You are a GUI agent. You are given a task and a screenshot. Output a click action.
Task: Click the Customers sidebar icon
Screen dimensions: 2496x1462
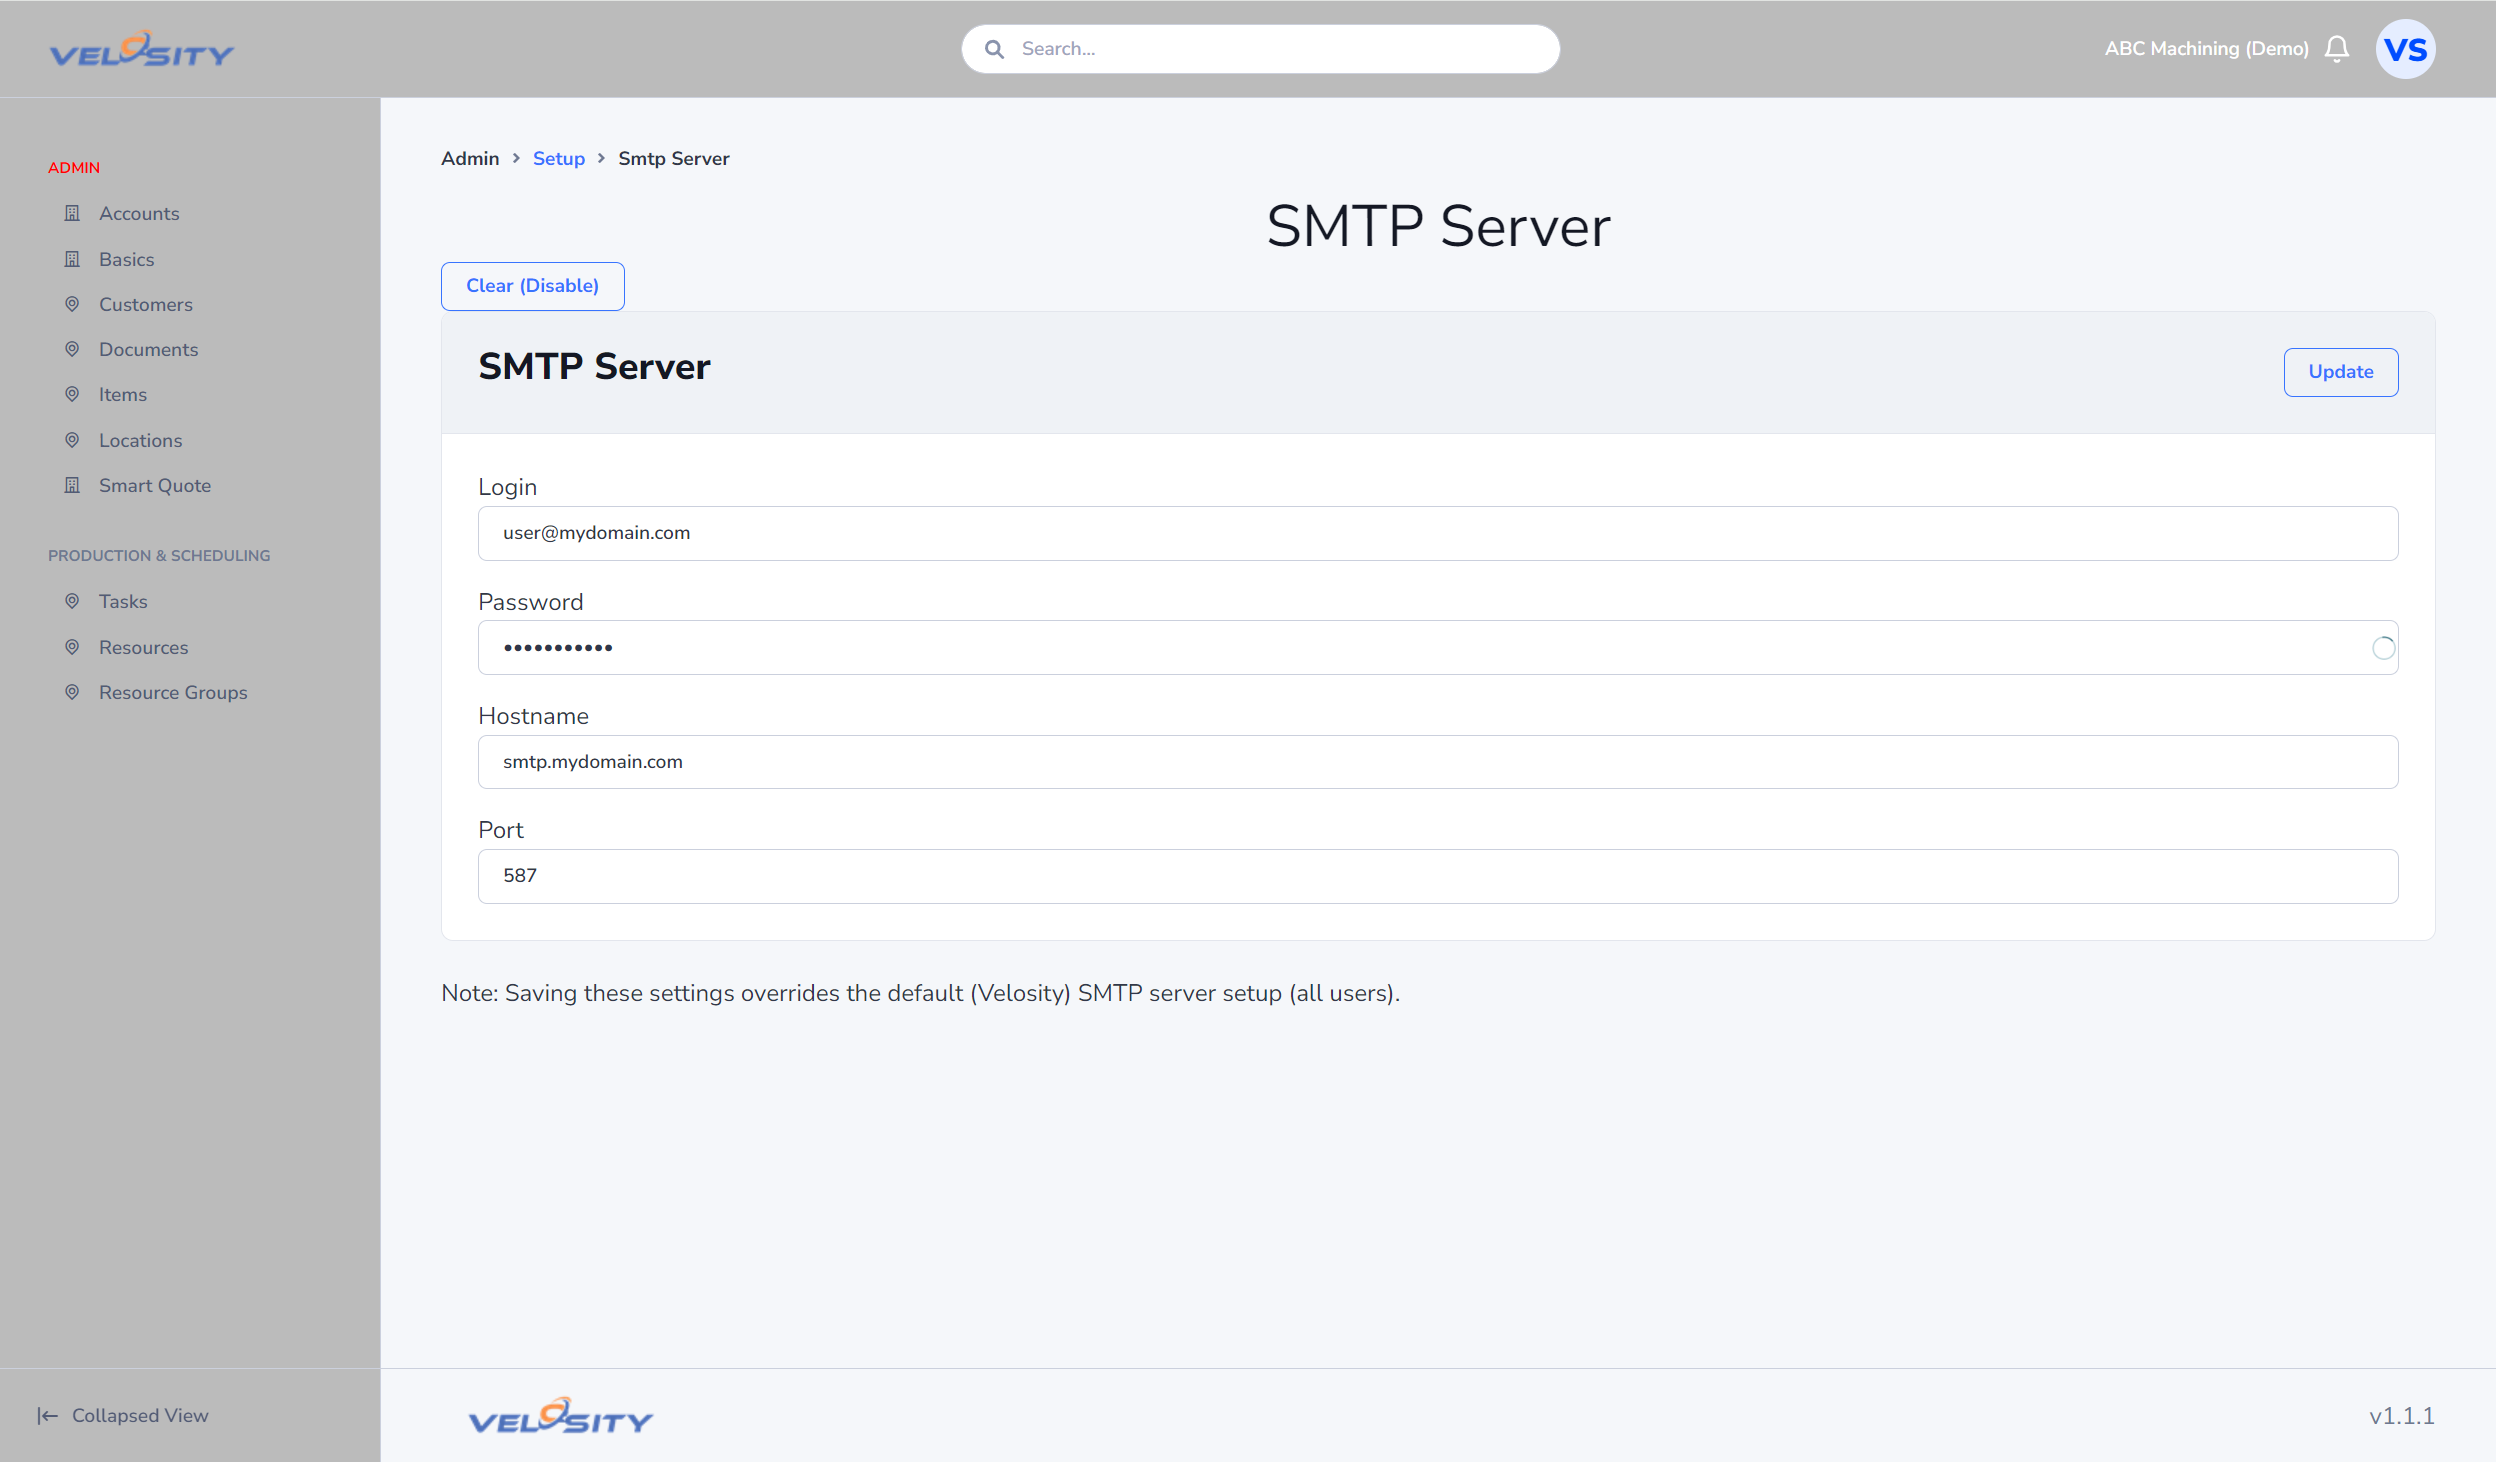click(x=71, y=305)
